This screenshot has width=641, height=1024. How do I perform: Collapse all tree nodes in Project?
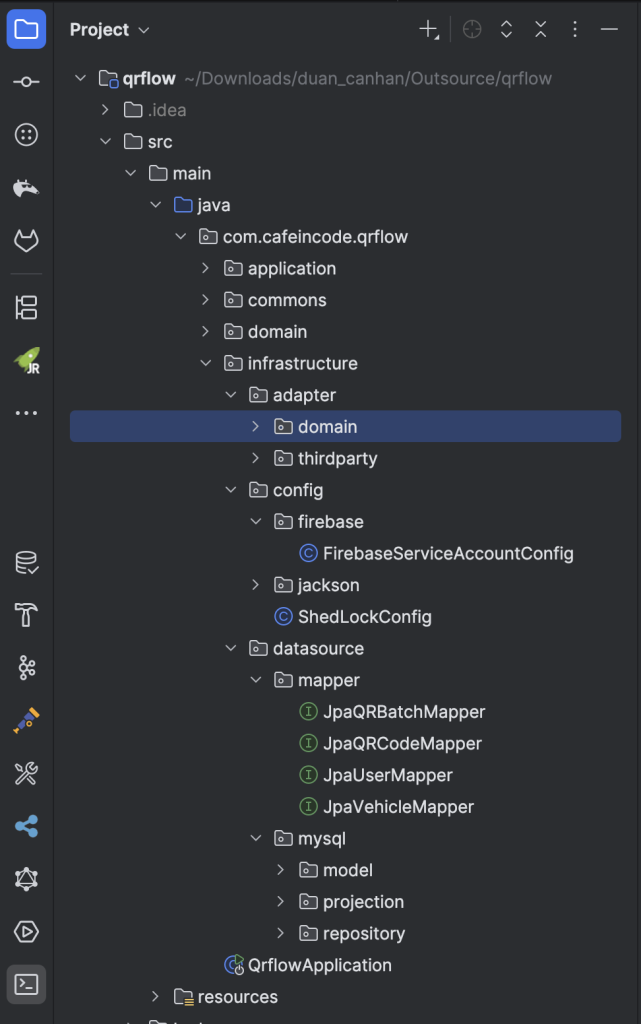pyautogui.click(x=541, y=30)
